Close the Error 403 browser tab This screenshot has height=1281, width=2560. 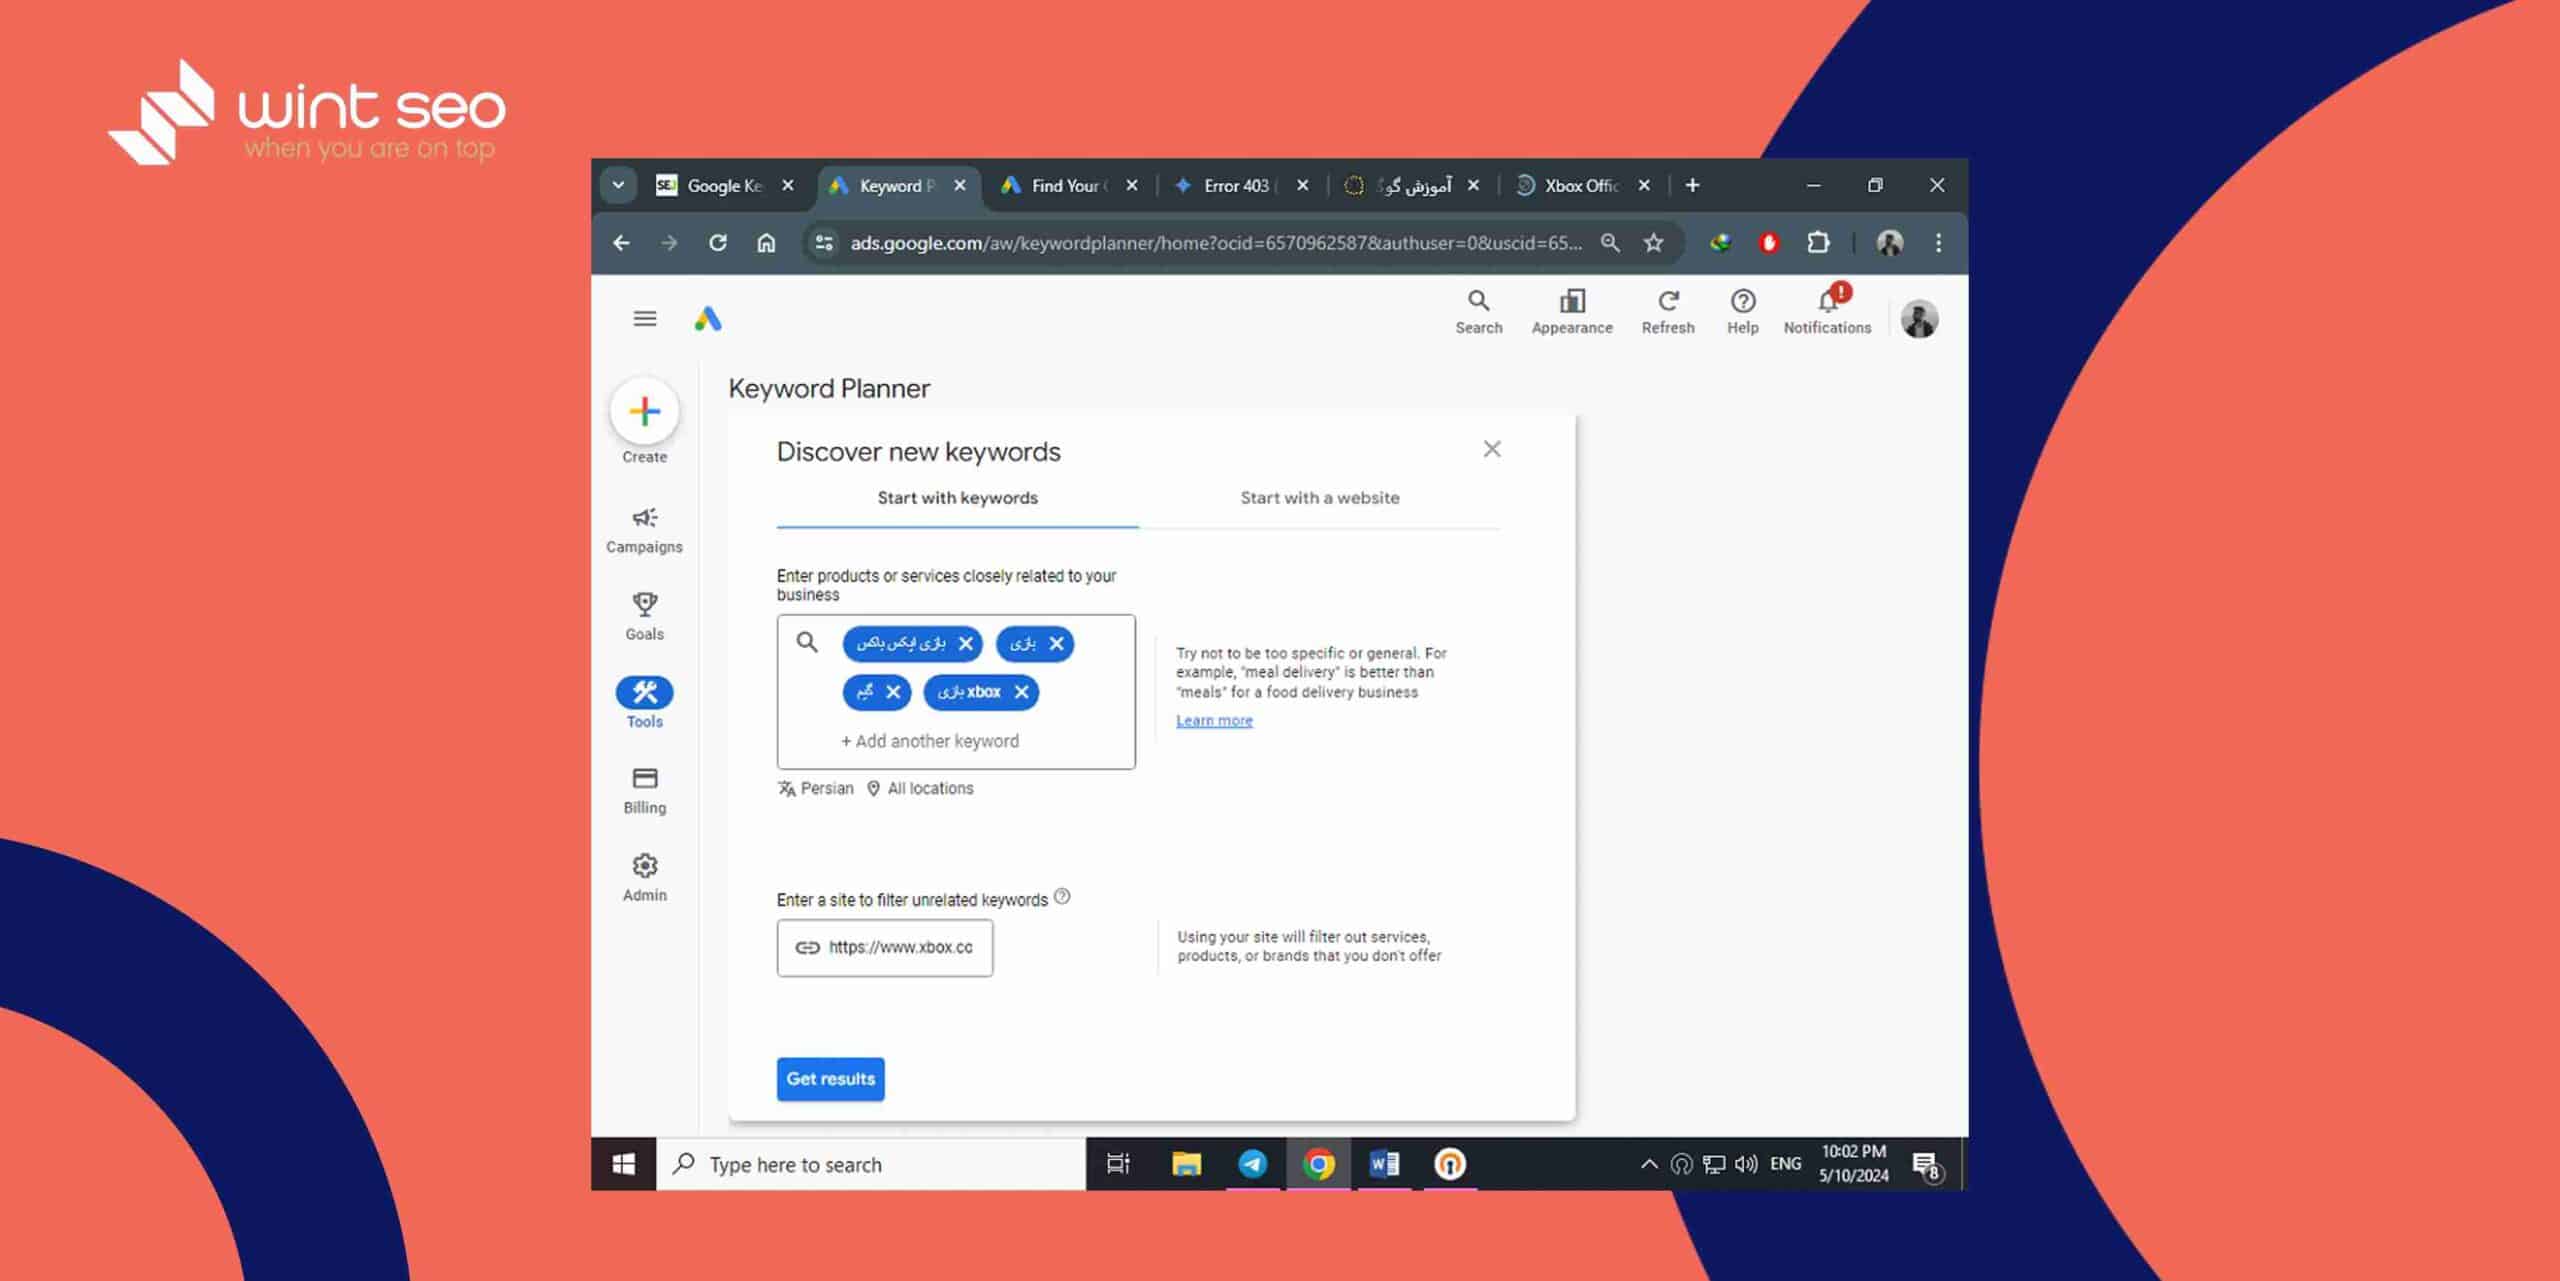1302,186
